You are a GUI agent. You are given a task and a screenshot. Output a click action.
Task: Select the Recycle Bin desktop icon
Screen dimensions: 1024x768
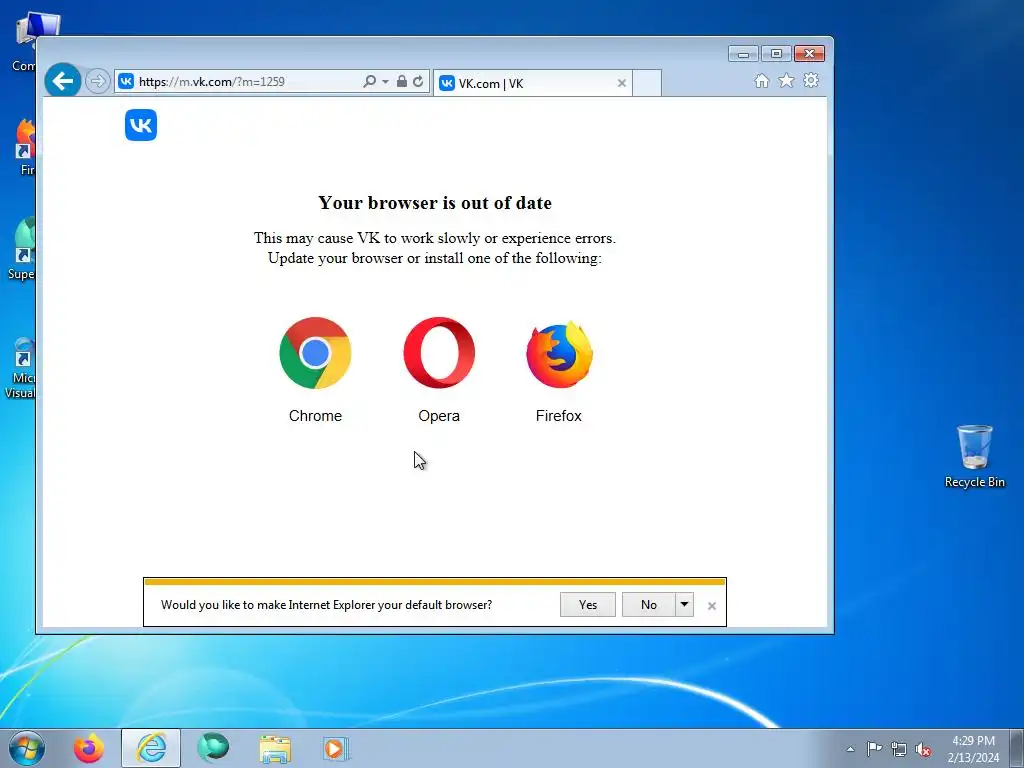point(974,456)
